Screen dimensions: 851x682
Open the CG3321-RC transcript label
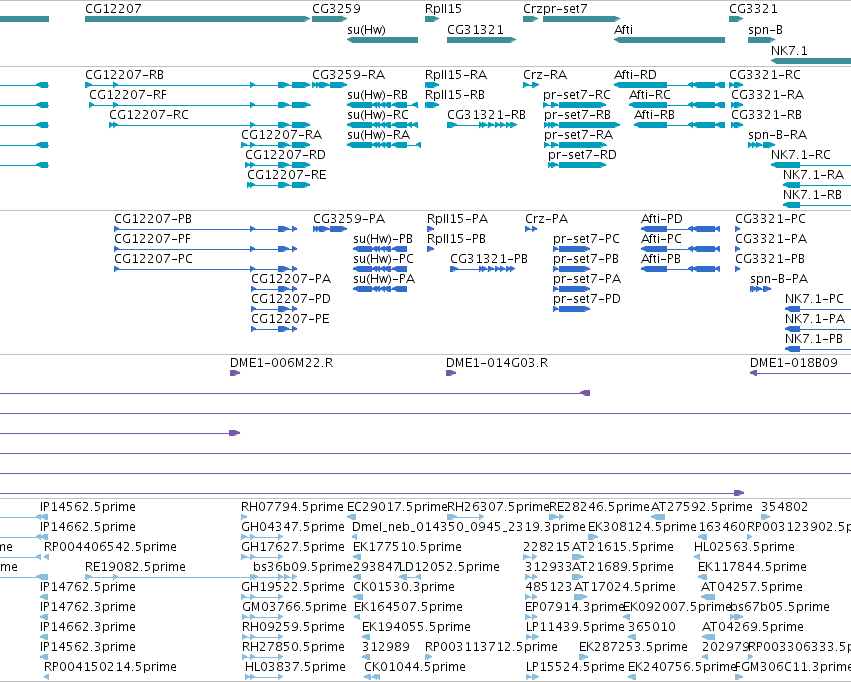tap(765, 74)
